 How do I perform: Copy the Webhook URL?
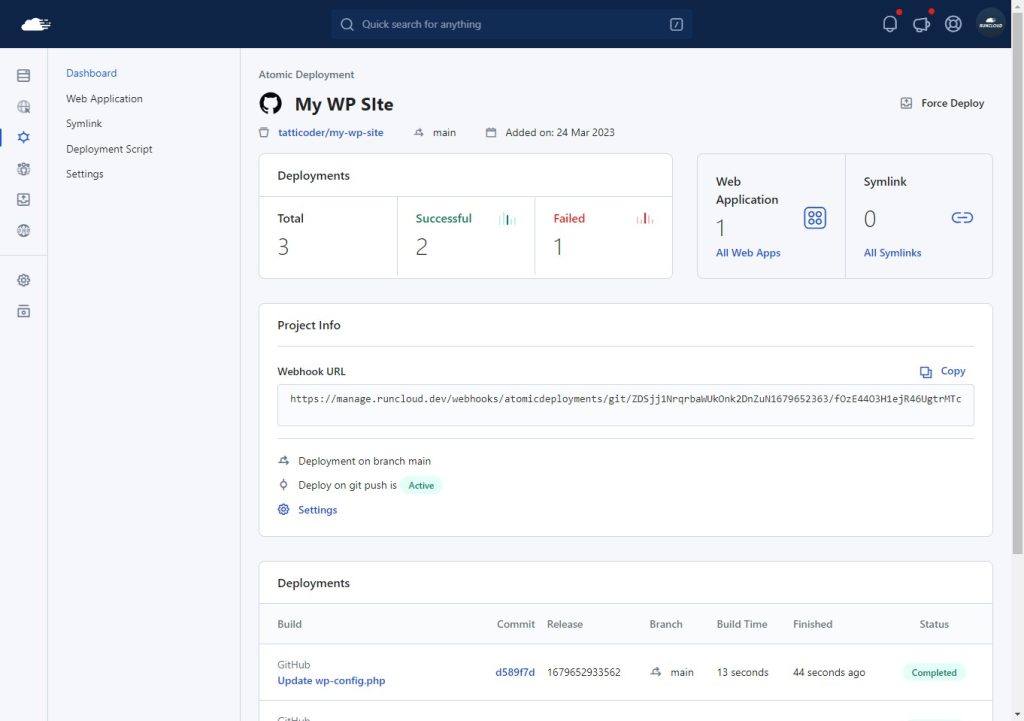(942, 371)
